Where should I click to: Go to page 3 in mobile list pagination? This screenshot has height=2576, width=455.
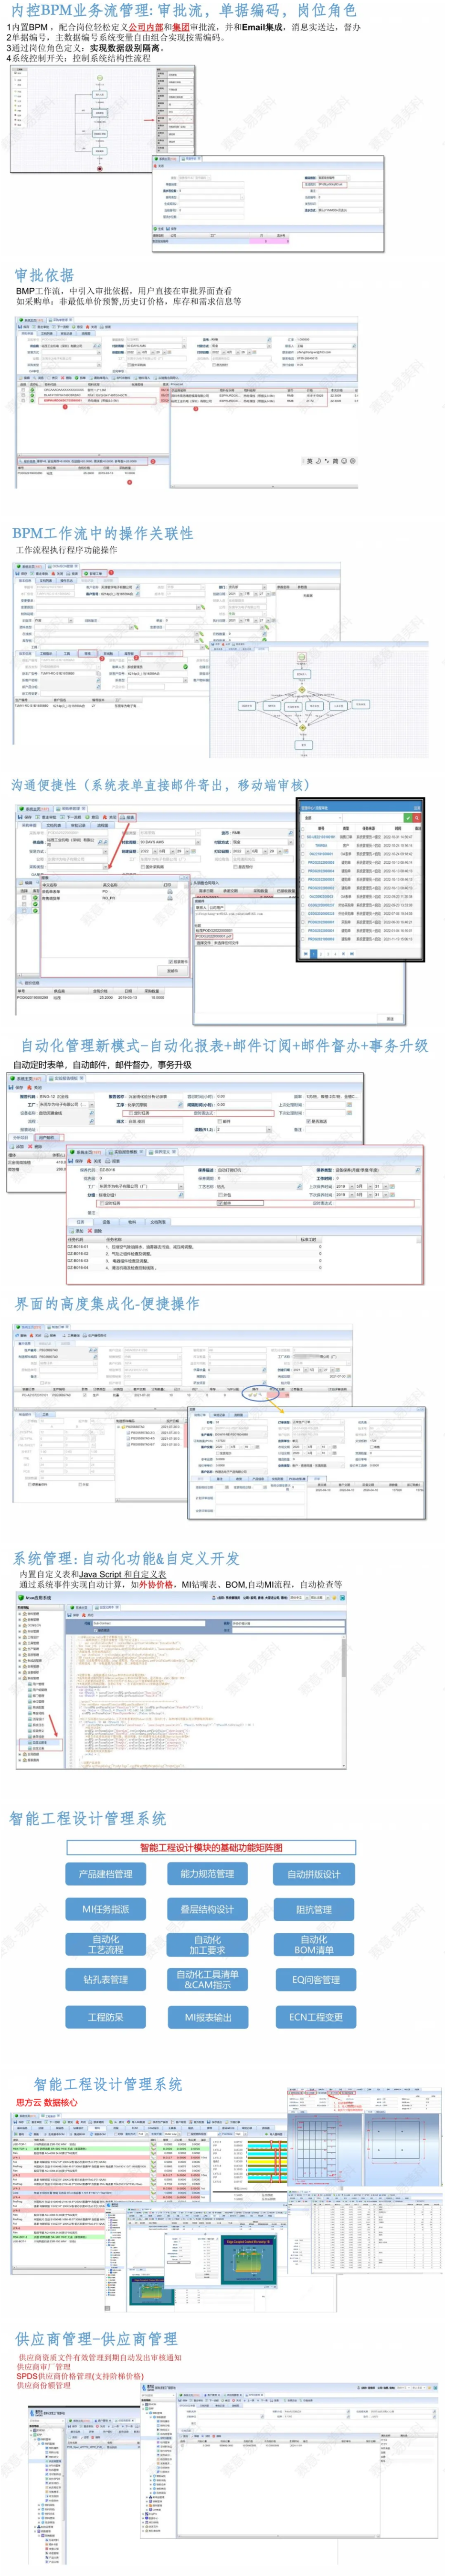tap(328, 954)
